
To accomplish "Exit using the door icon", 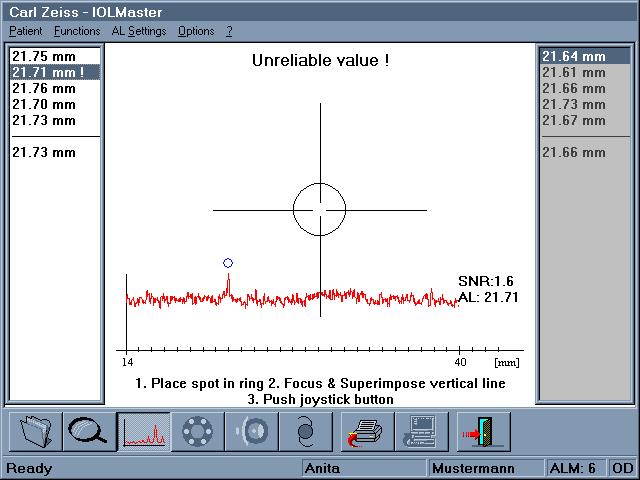I will tap(485, 432).
